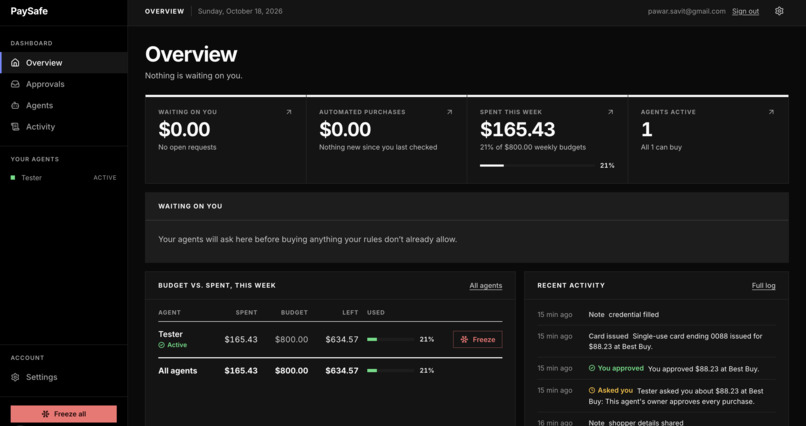806x426 pixels.
Task: Freeze the Tester agent
Action: pyautogui.click(x=478, y=339)
